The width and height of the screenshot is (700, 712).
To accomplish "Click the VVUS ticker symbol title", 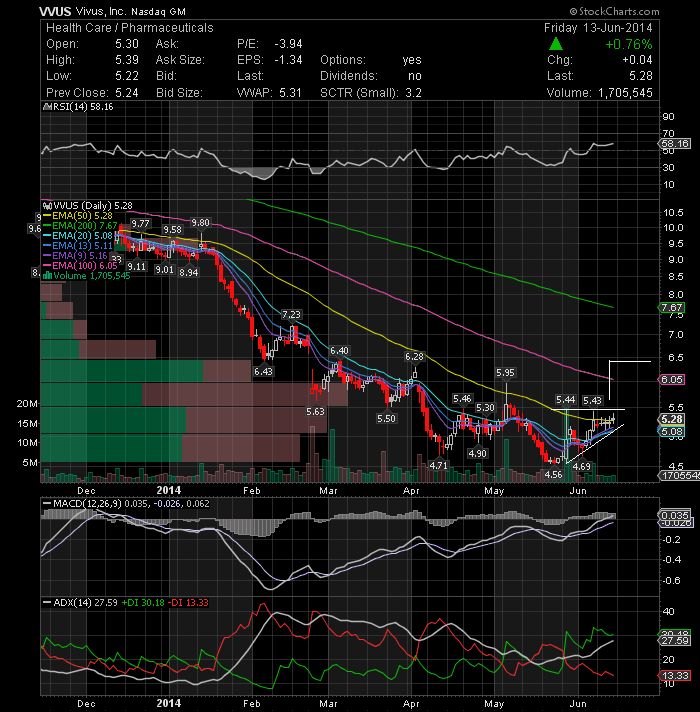I will coord(55,11).
